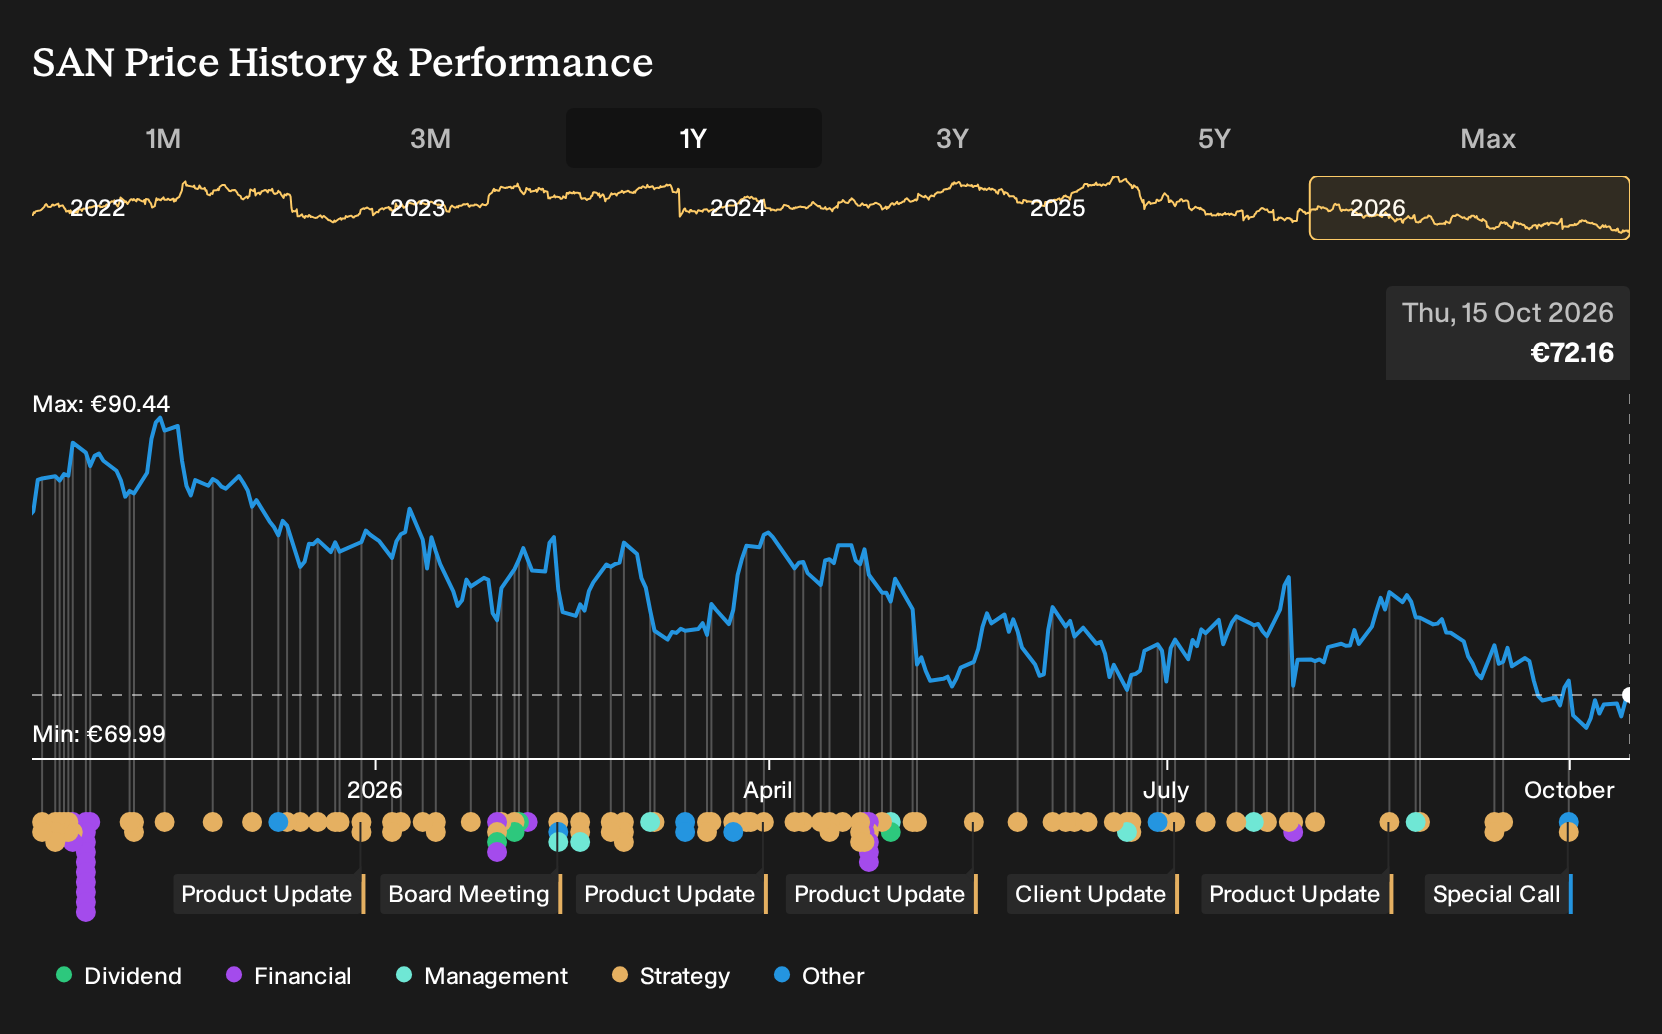Image resolution: width=1662 pixels, height=1034 pixels.
Task: Select the 2025 label in overview chart
Action: click(1057, 208)
